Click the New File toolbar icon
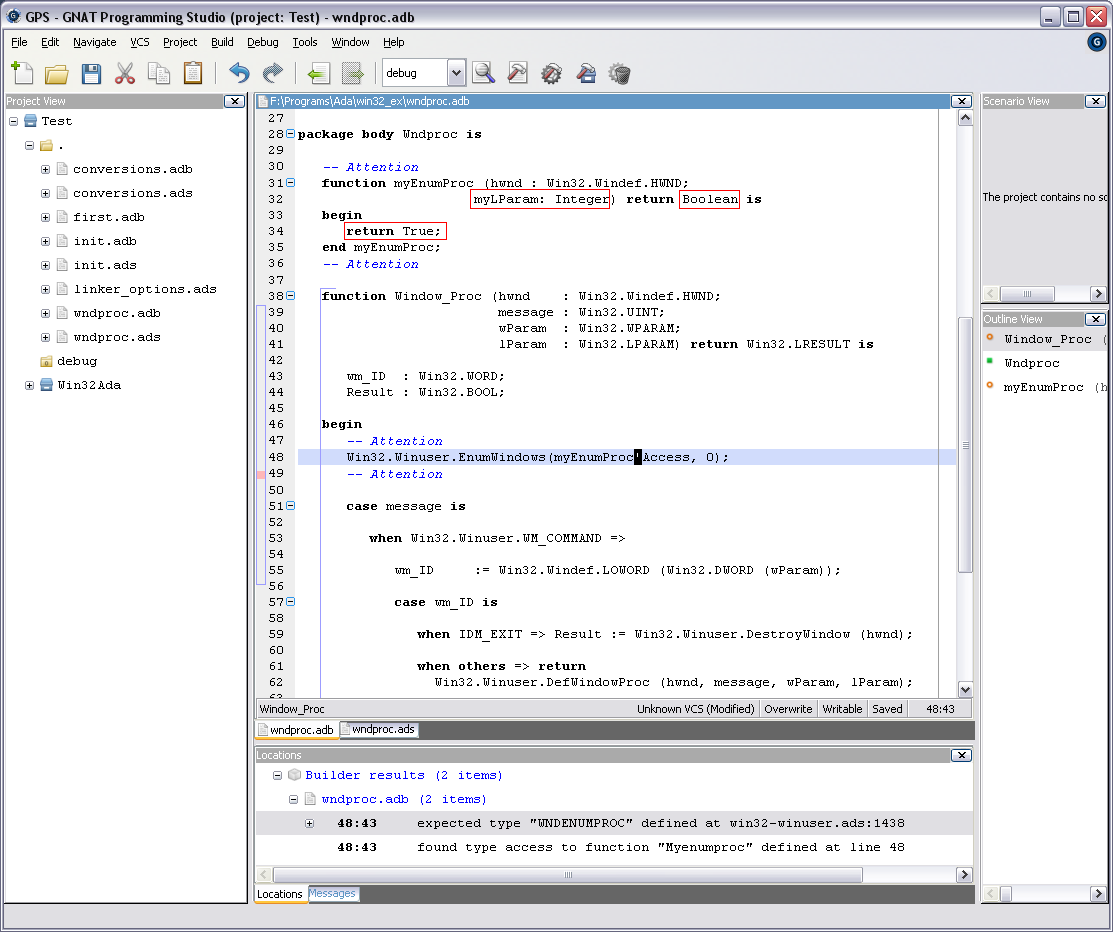This screenshot has width=1113, height=932. tap(22, 73)
